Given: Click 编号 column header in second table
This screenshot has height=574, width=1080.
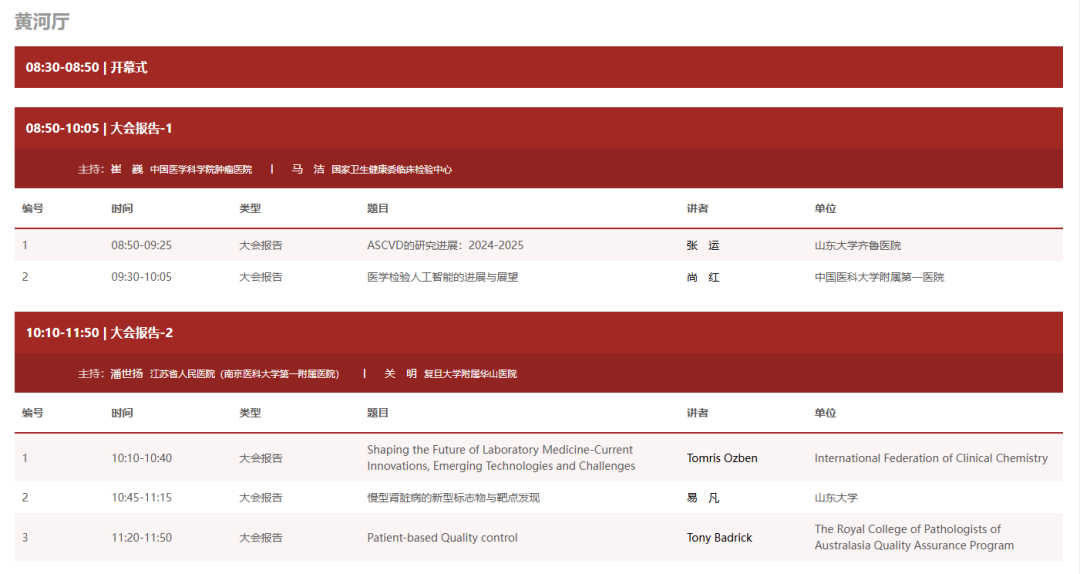Looking at the screenshot, I should 32,413.
